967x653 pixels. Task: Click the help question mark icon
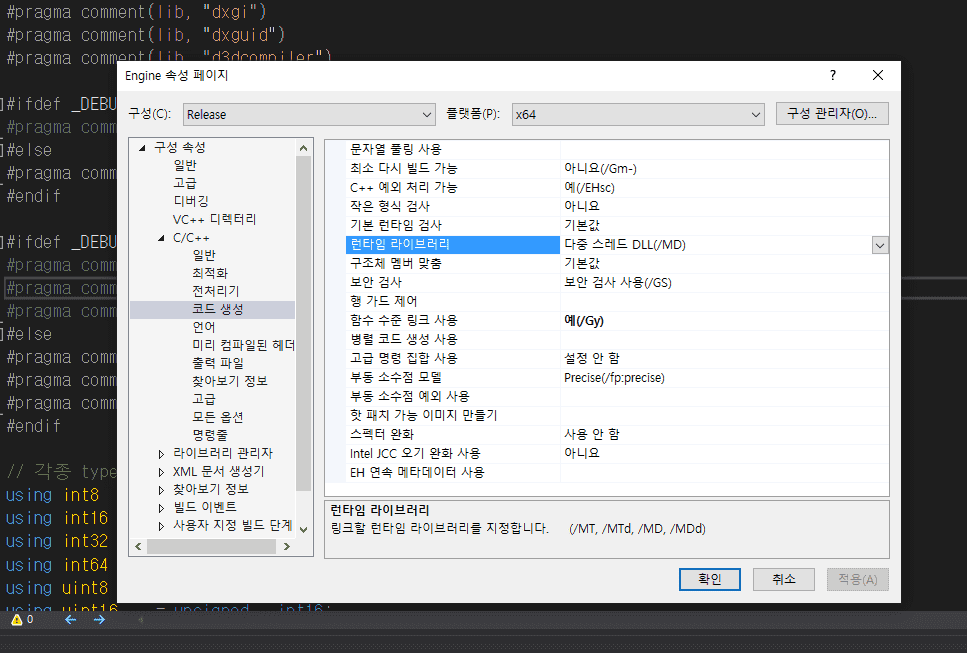click(x=833, y=75)
